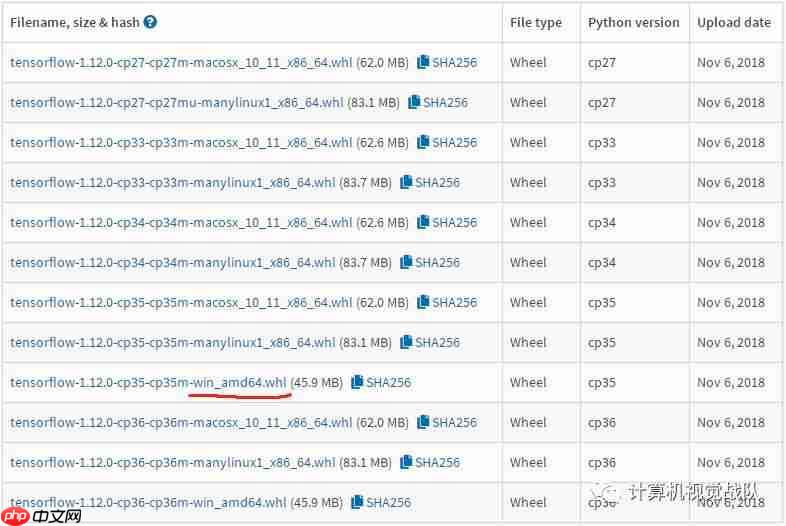Screen dimensions: 786x526
Task: Copy SHA256 for the cp36m macosx wheel
Action: [447, 423]
